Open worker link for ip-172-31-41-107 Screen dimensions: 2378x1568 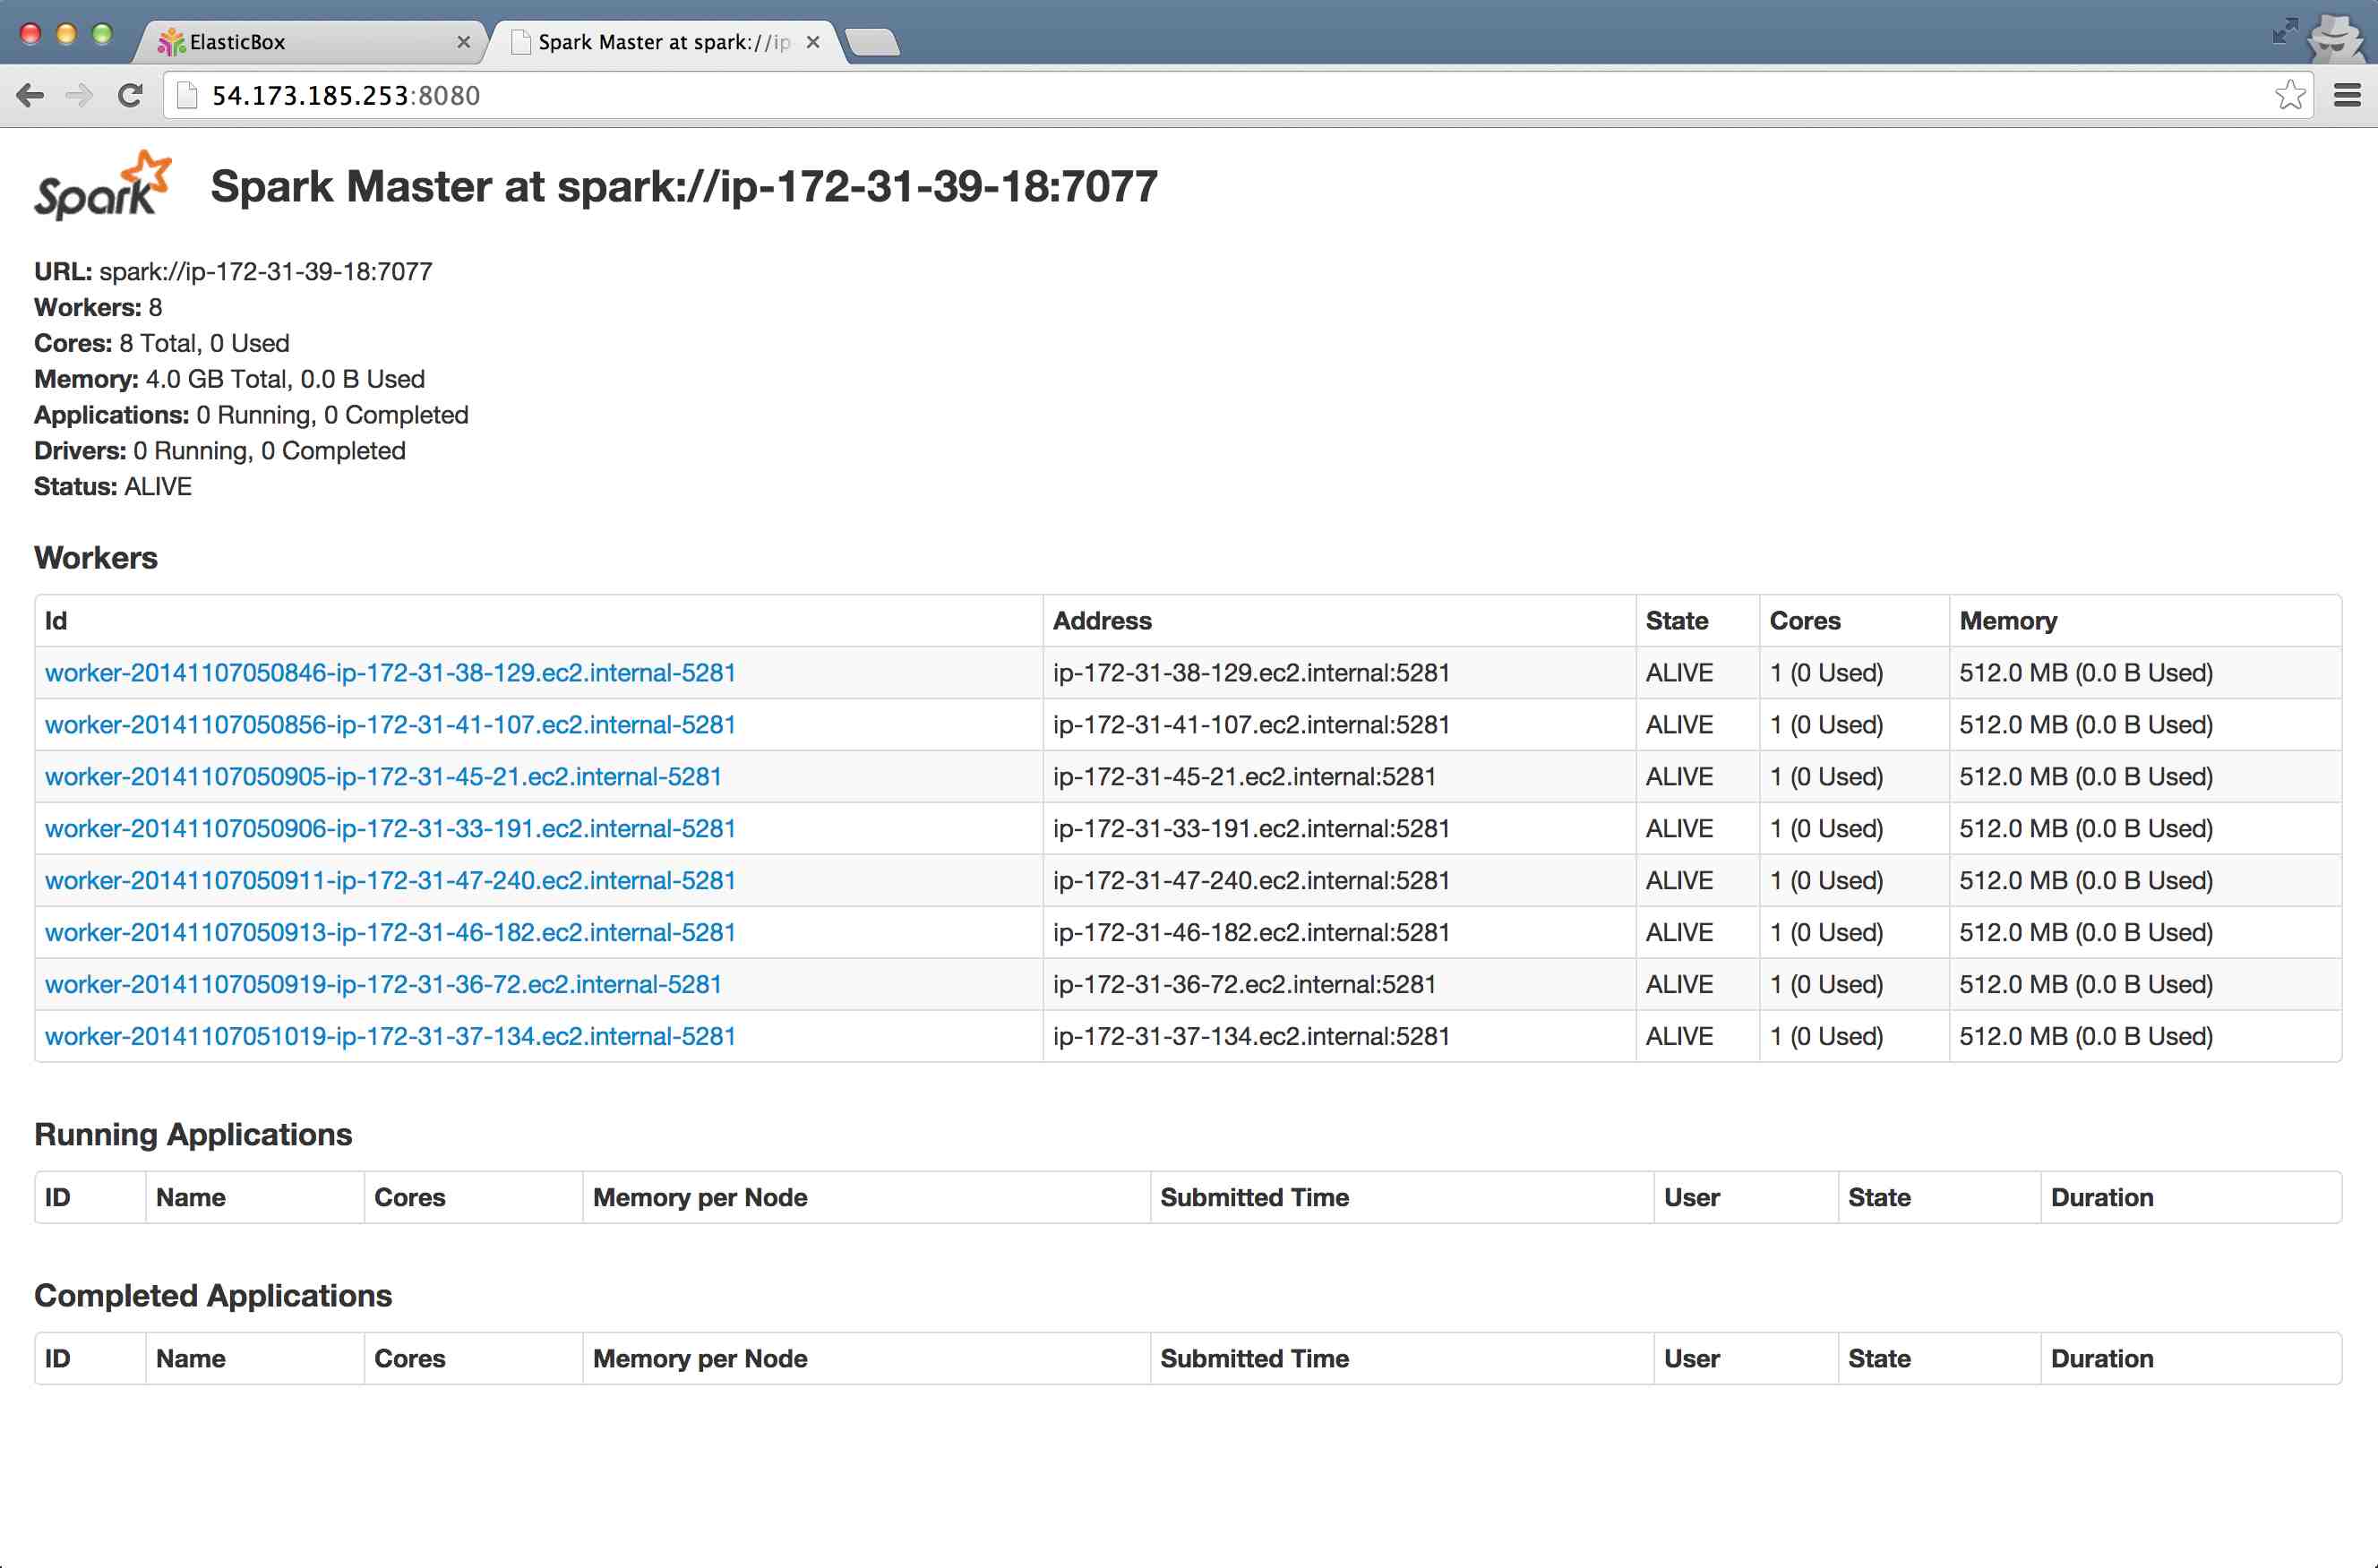coord(390,725)
